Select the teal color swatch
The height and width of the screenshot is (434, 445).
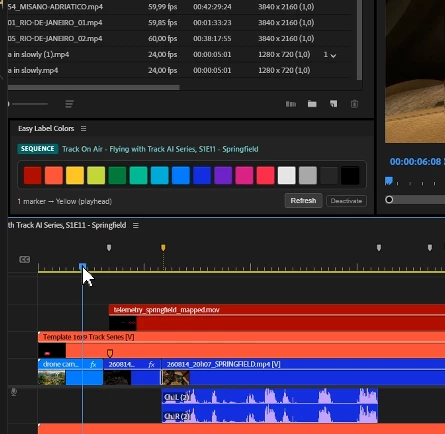138,175
